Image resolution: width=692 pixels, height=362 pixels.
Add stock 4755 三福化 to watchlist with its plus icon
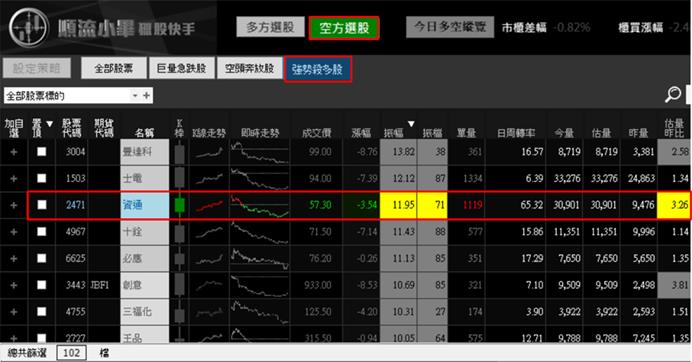click(14, 312)
